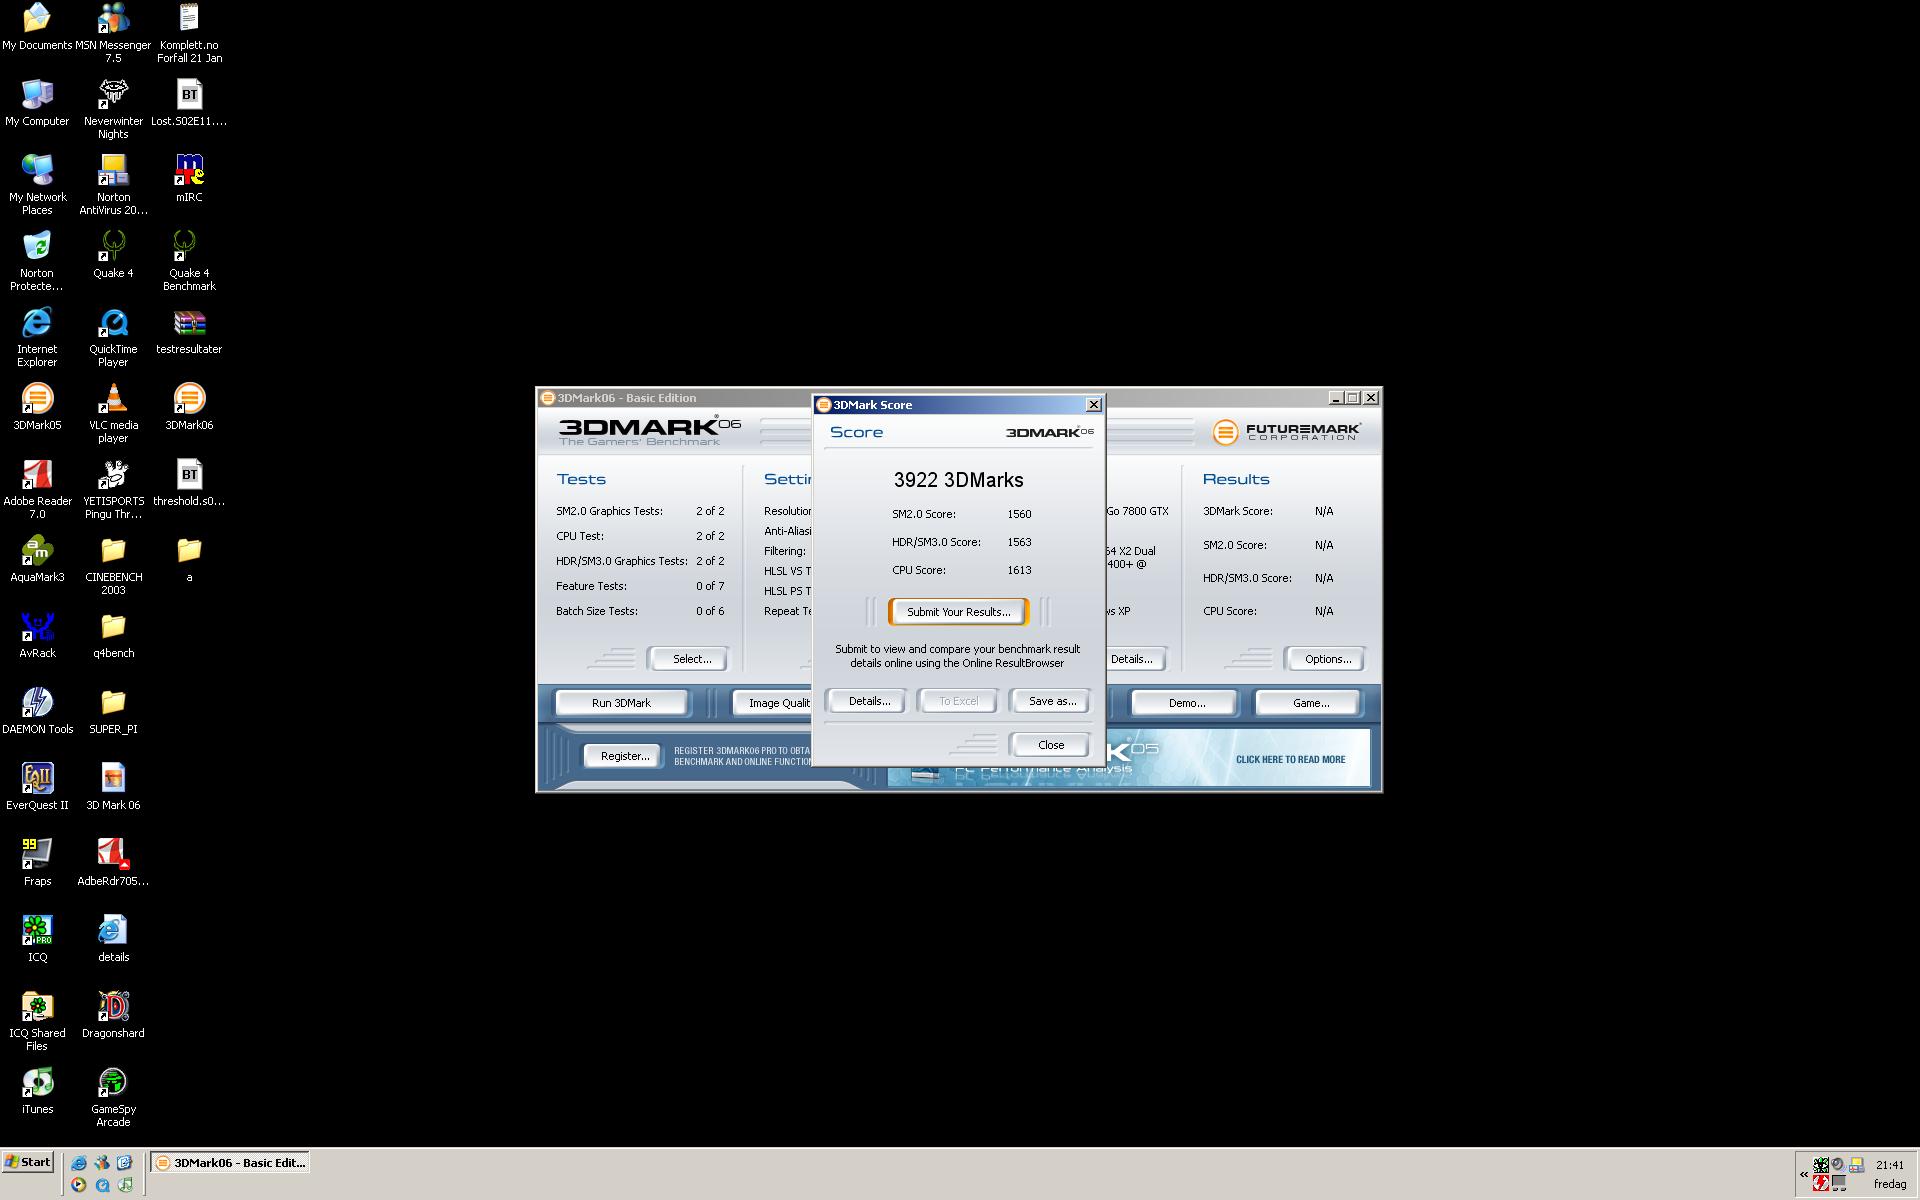This screenshot has height=1200, width=1920.
Task: Select the Quake 4 Benchmark shortcut
Action: click(x=189, y=261)
